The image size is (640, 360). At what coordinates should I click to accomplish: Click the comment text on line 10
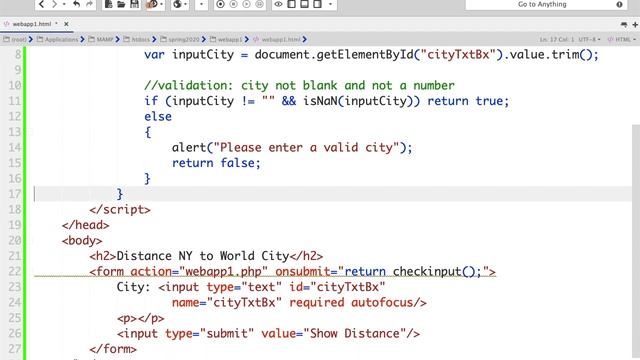pyautogui.click(x=299, y=85)
